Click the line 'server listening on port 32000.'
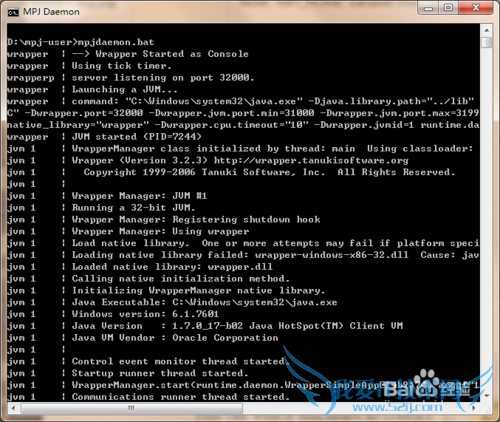 point(163,78)
